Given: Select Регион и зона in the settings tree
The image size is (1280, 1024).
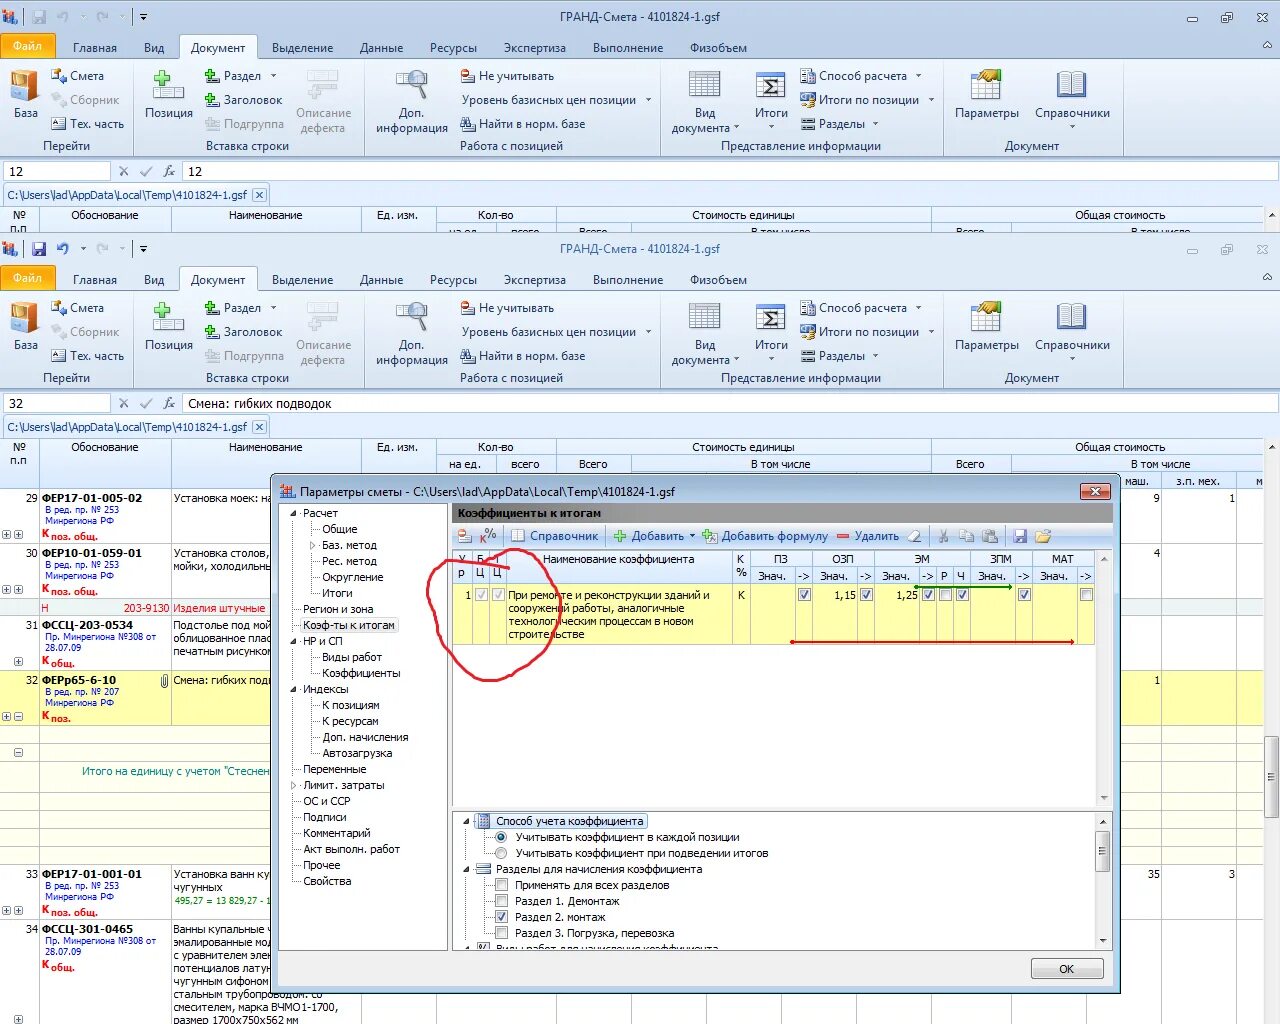Looking at the screenshot, I should (338, 609).
